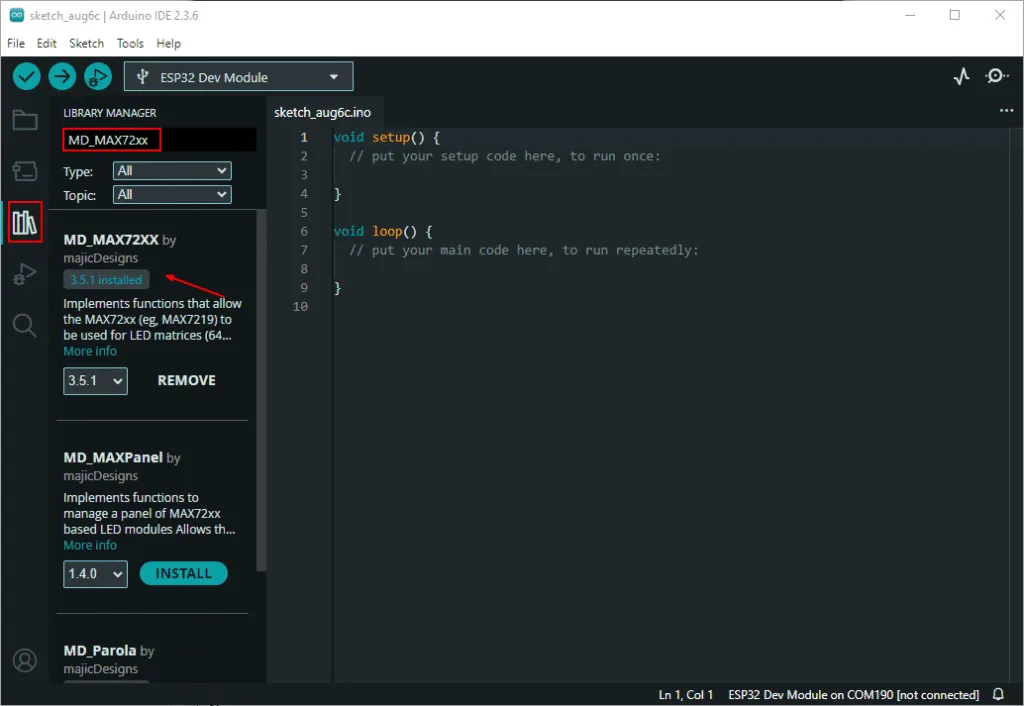1024x706 pixels.
Task: Open the Serial Monitor
Action: [996, 76]
